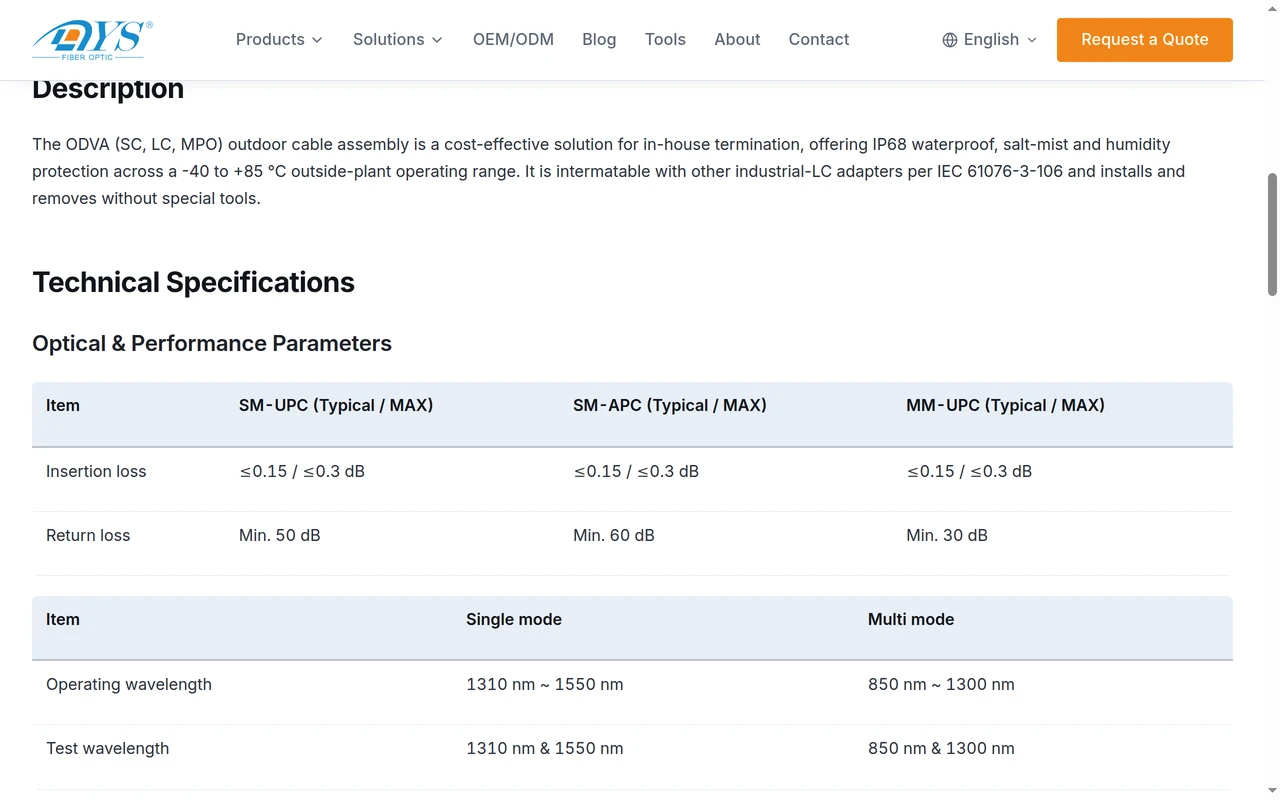The height and width of the screenshot is (800, 1280).
Task: Go to the Blog page
Action: click(599, 39)
